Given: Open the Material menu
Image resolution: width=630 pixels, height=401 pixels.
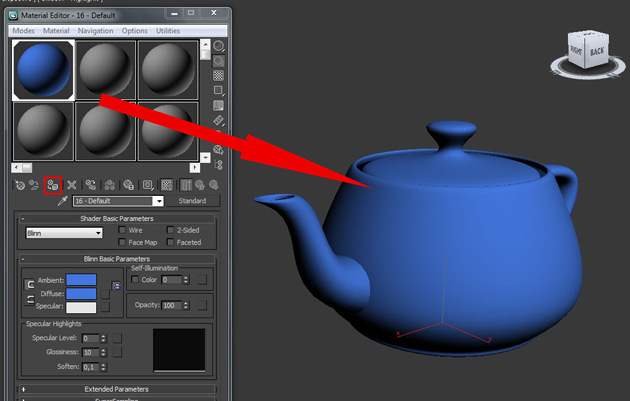Looking at the screenshot, I should [56, 31].
